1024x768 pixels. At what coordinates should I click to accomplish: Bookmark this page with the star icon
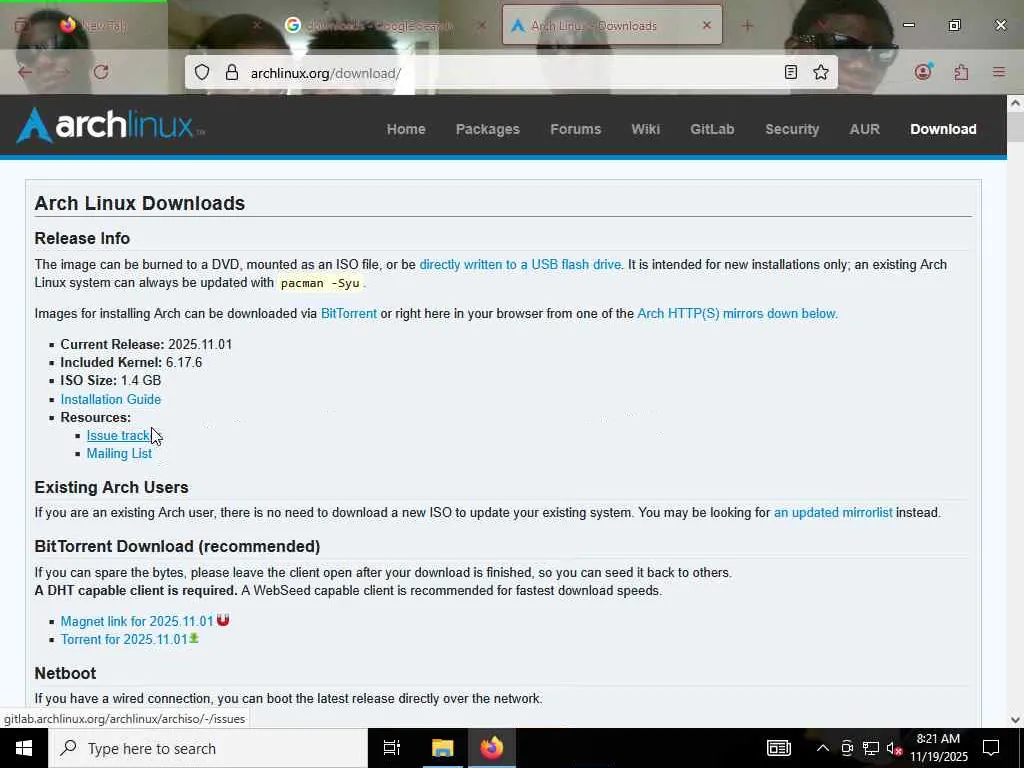click(821, 72)
